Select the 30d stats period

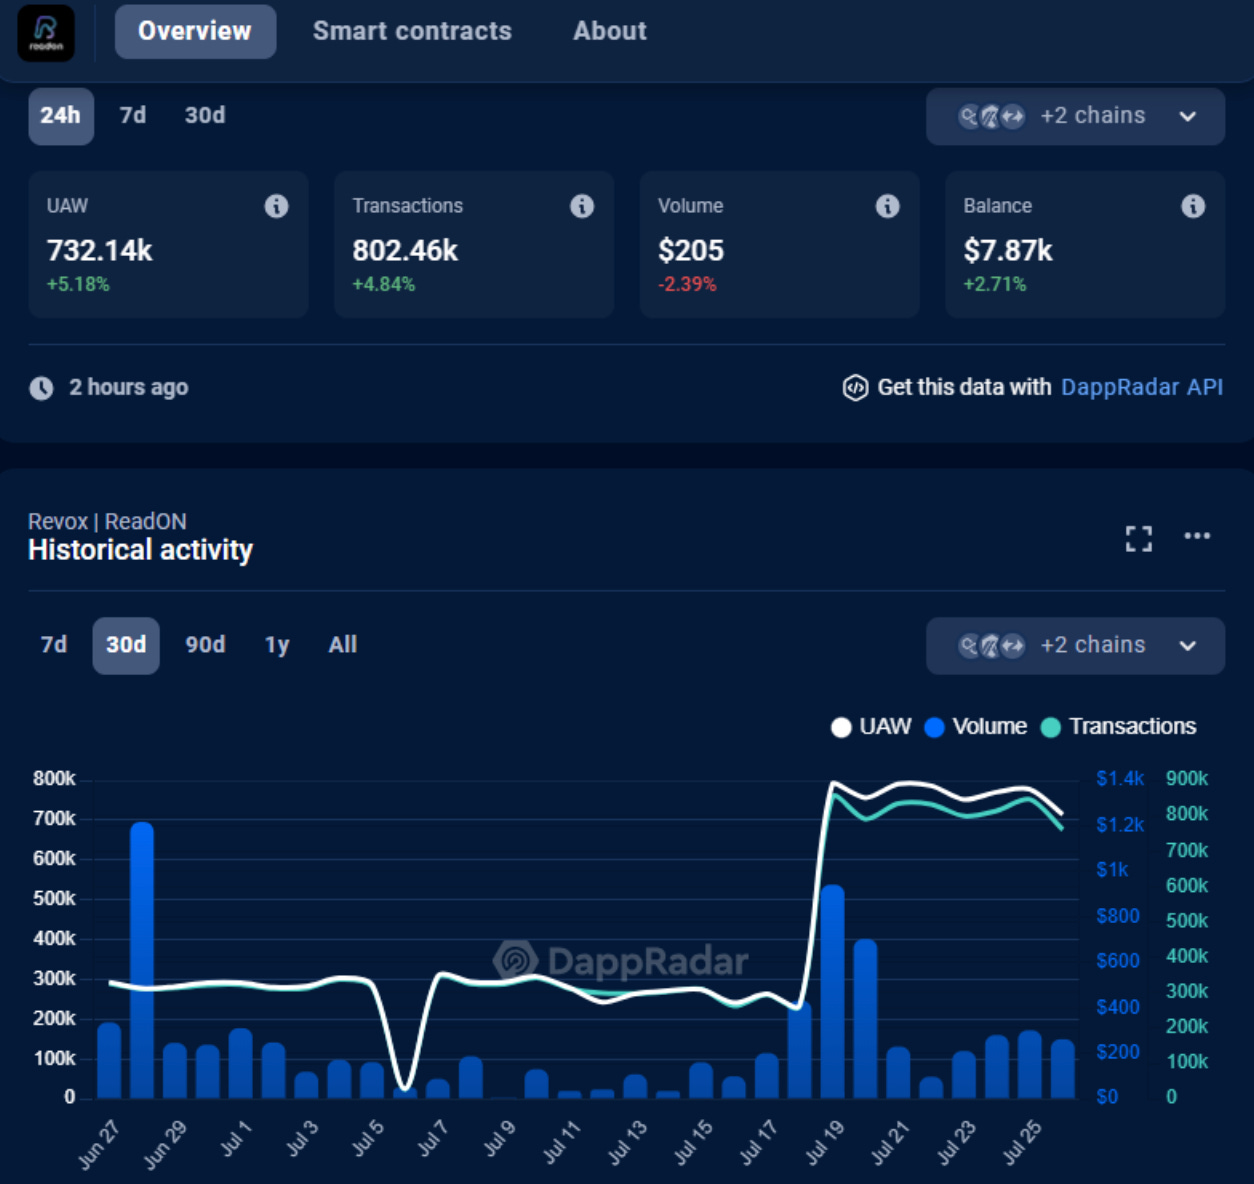tap(205, 116)
